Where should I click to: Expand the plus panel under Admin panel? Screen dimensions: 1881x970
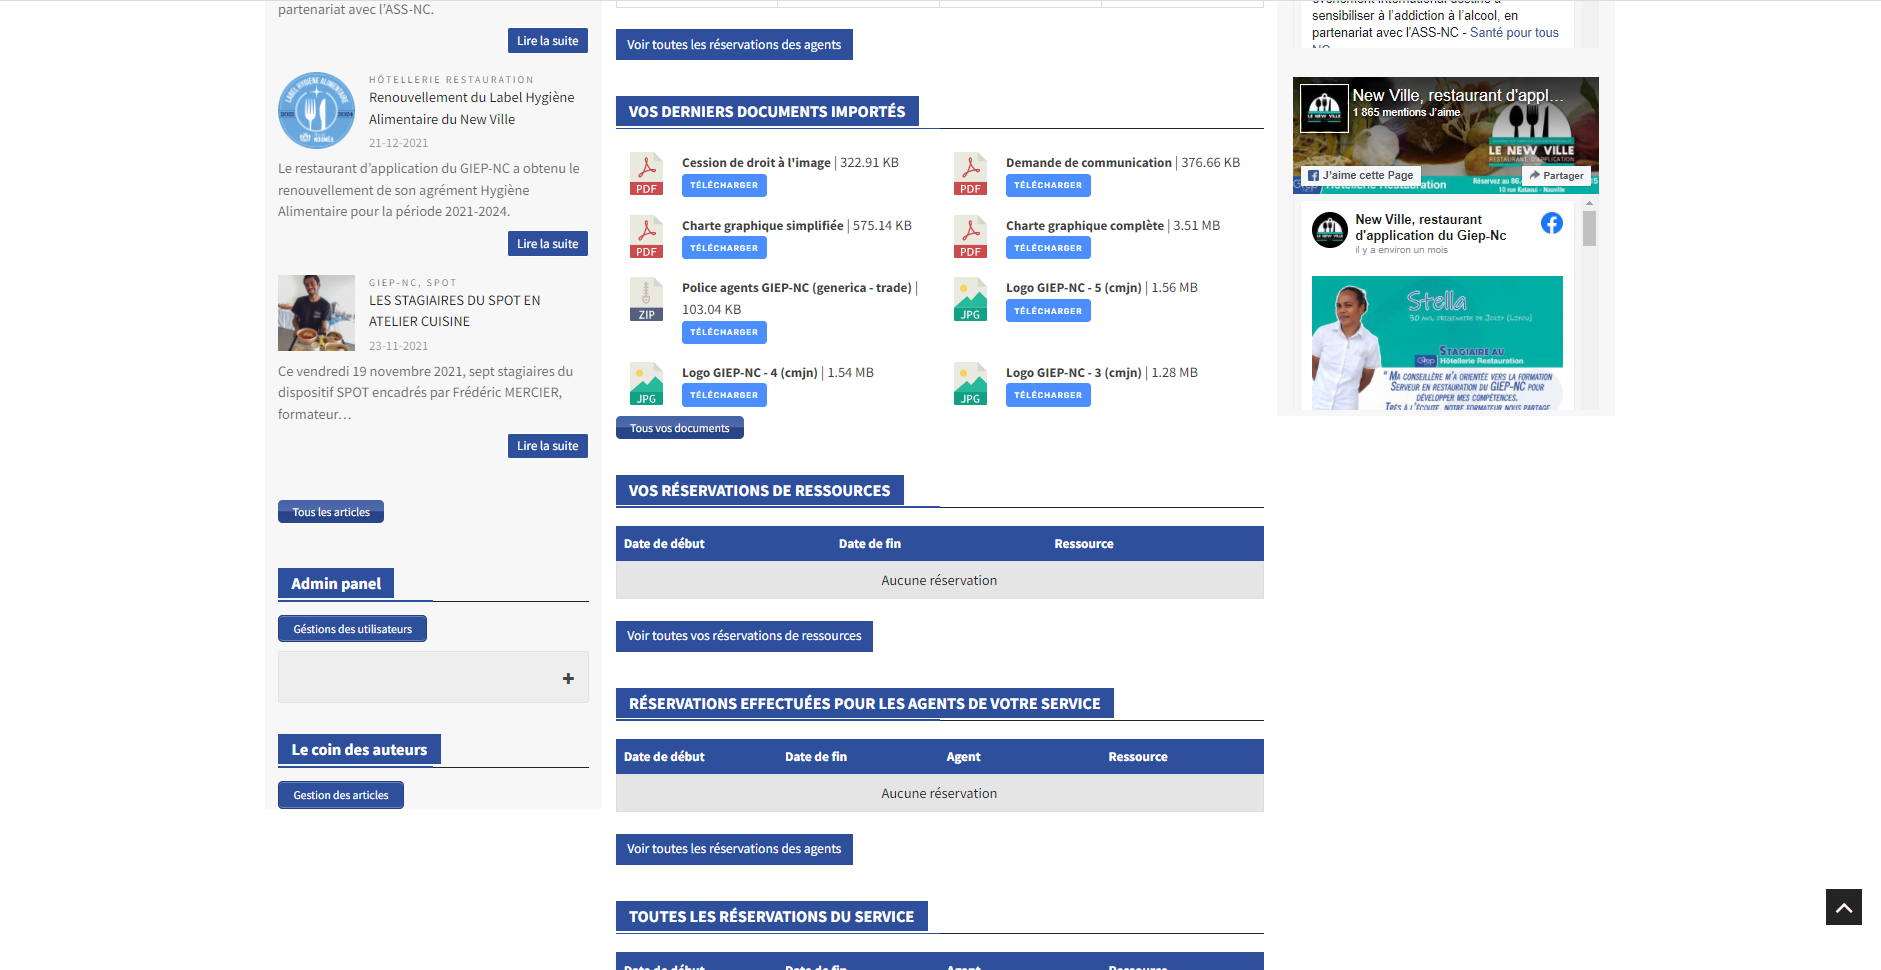(568, 678)
